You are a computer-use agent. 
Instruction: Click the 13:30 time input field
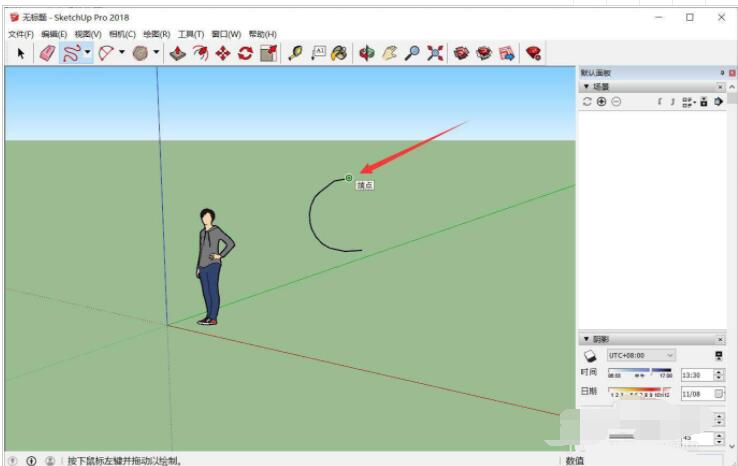(697, 375)
